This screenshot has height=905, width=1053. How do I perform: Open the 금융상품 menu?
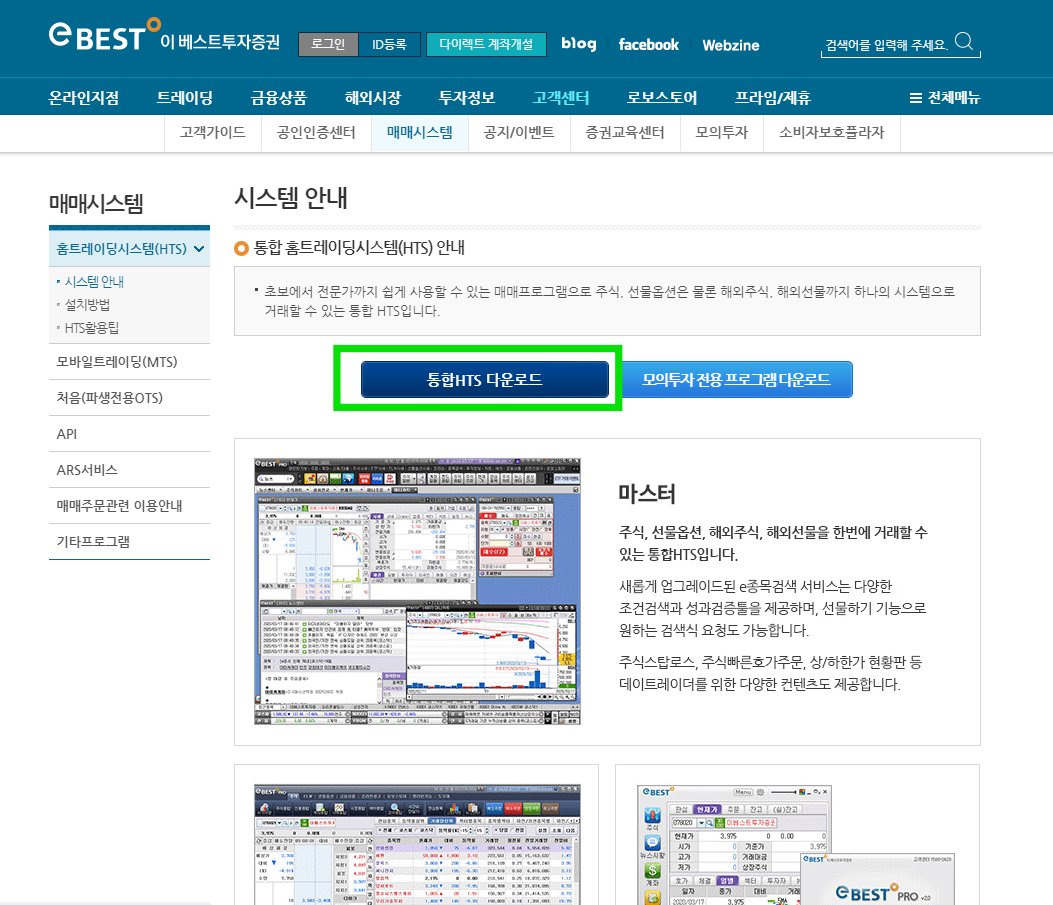279,98
